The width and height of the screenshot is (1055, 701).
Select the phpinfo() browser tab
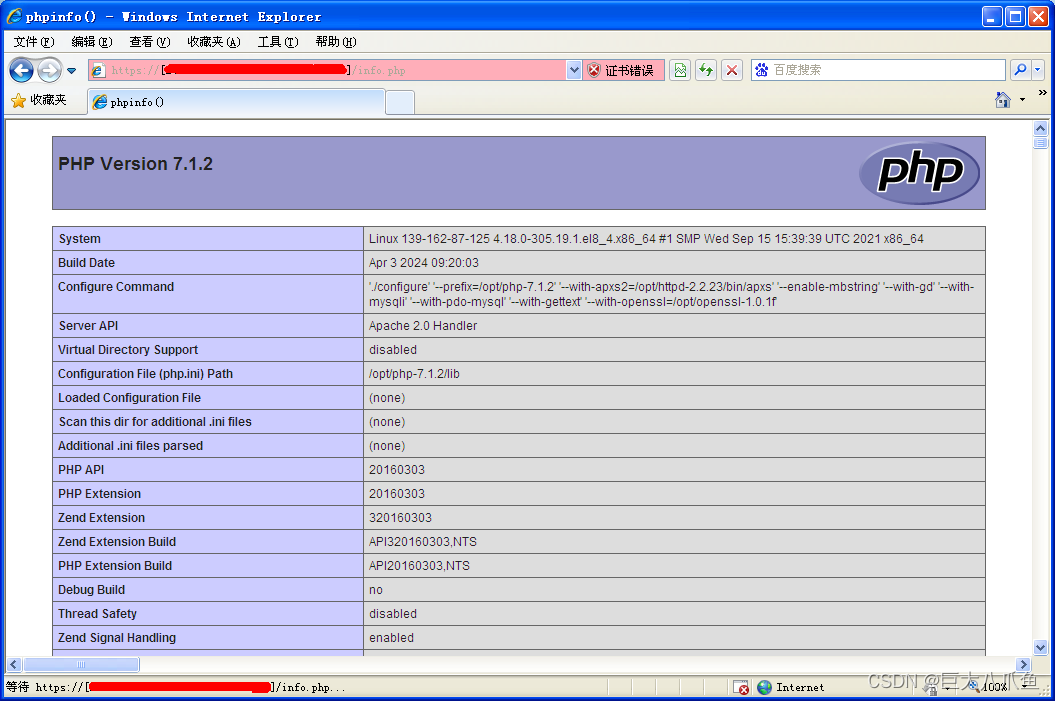tap(237, 102)
